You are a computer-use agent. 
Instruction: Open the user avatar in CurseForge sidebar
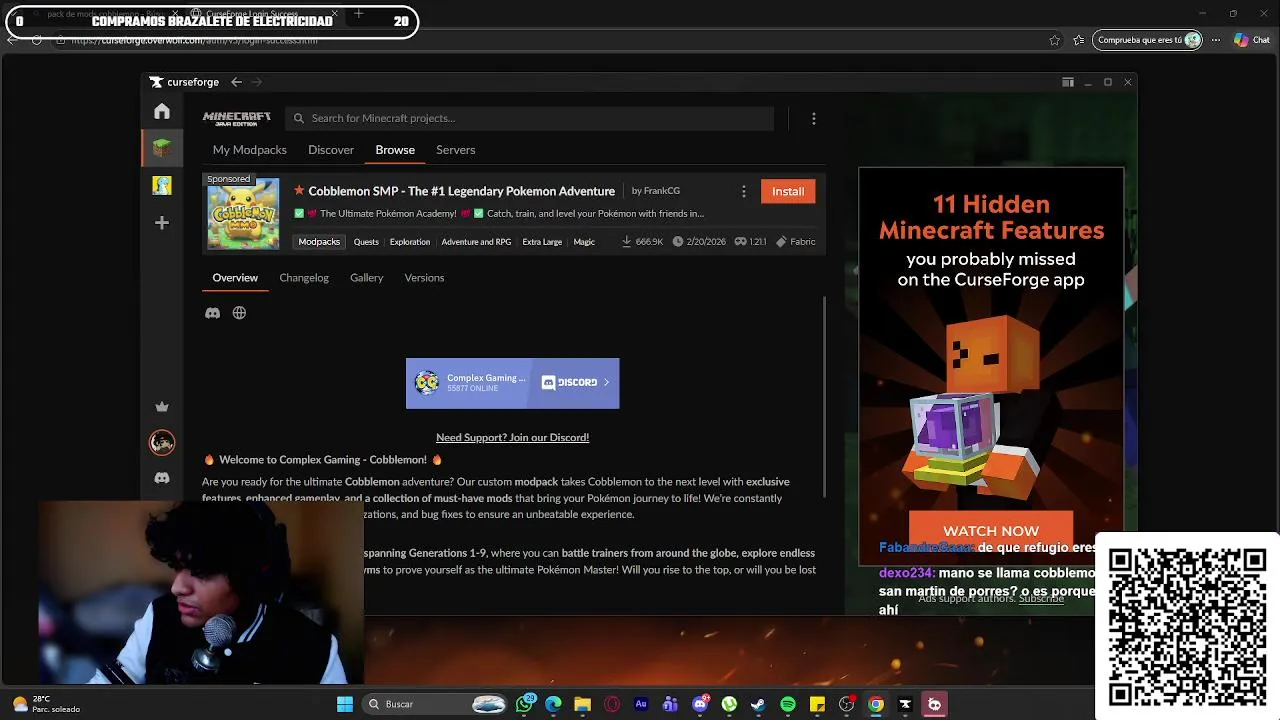[162, 442]
